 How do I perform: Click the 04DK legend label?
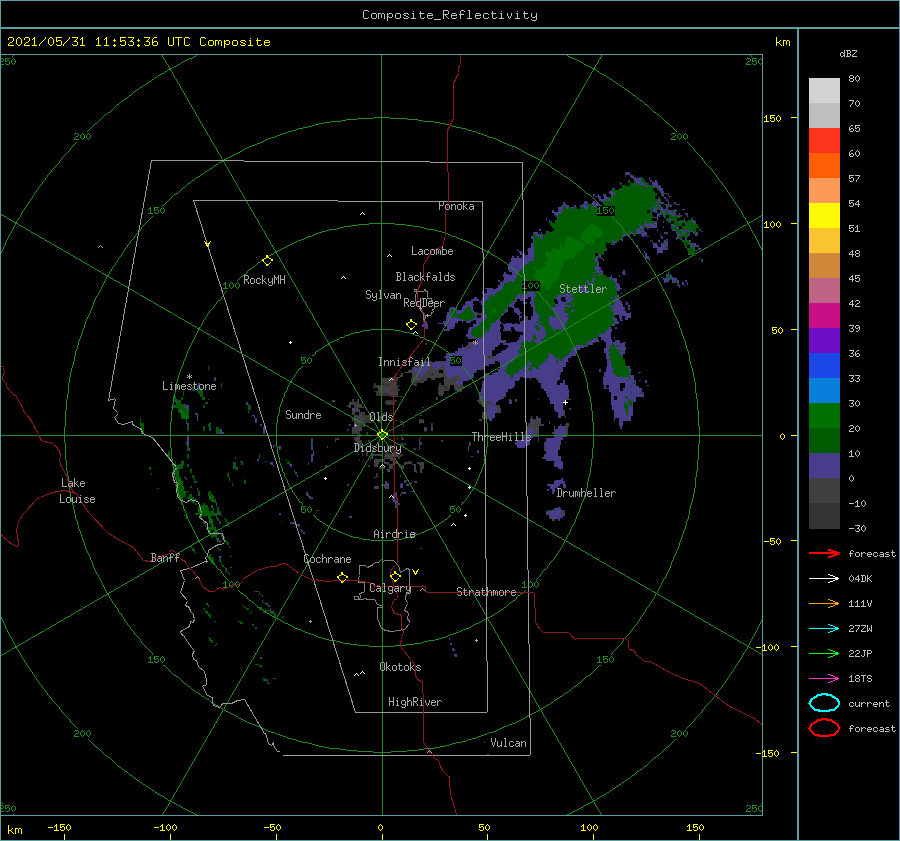pos(860,579)
